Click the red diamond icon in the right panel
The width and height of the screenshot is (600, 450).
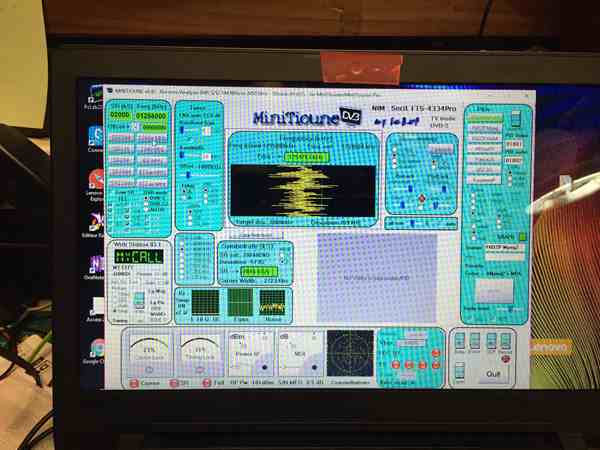point(422,198)
